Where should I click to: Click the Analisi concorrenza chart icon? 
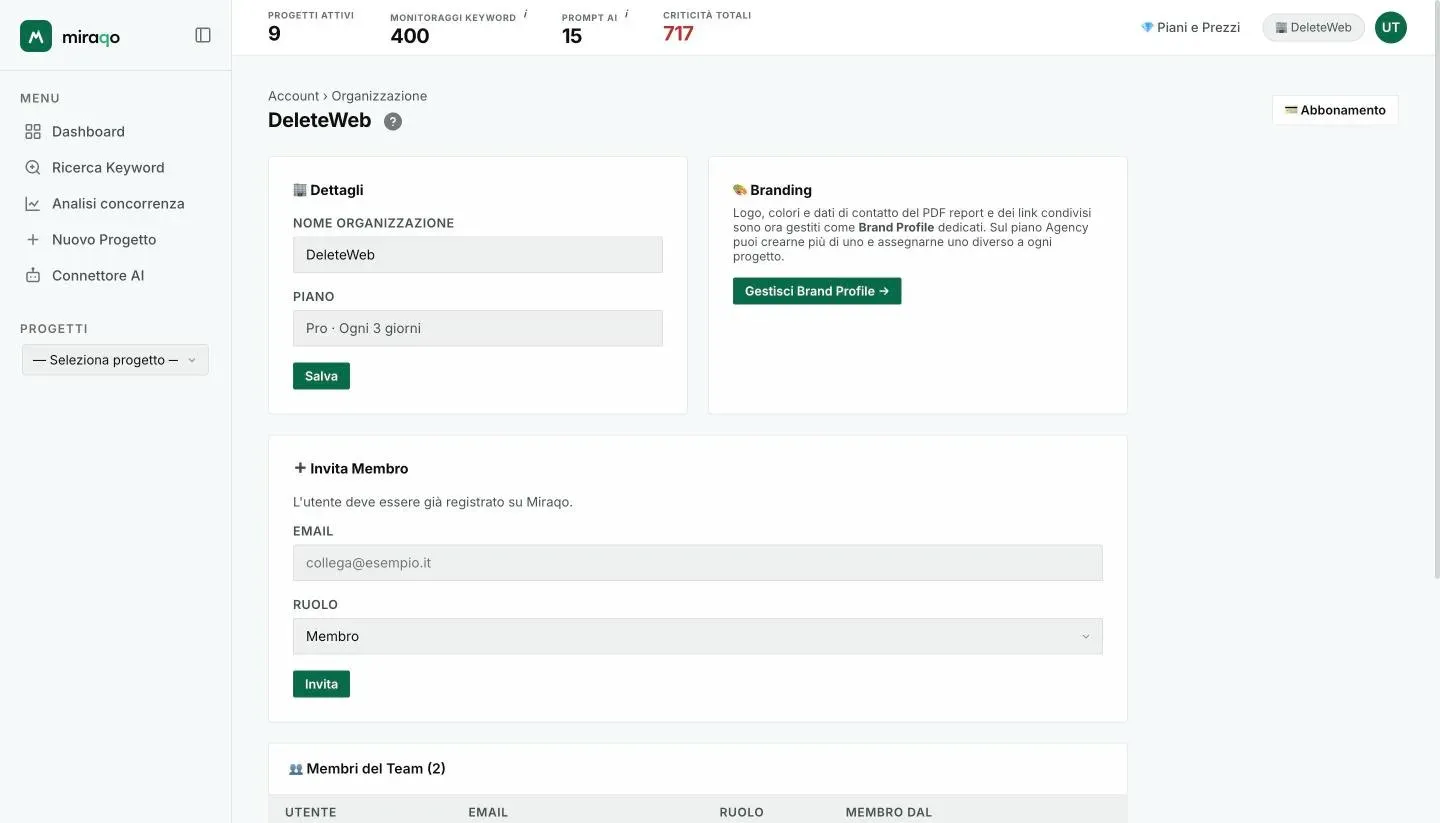coord(33,203)
